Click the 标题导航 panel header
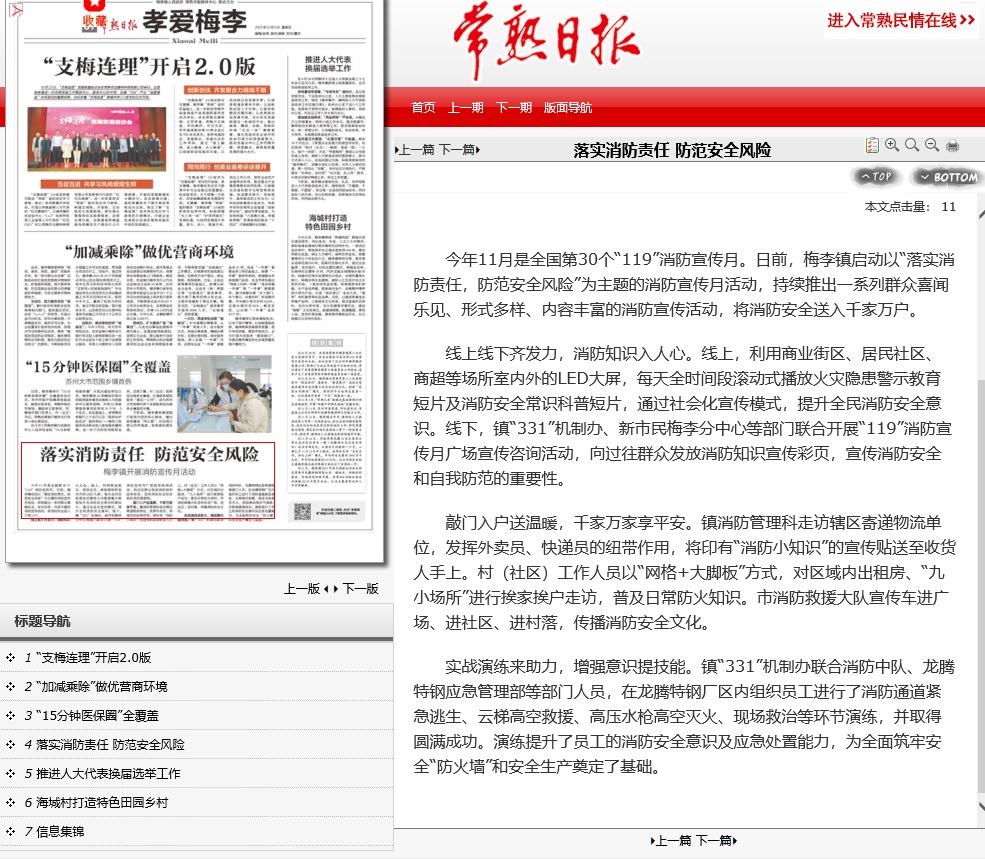 tap(197, 621)
